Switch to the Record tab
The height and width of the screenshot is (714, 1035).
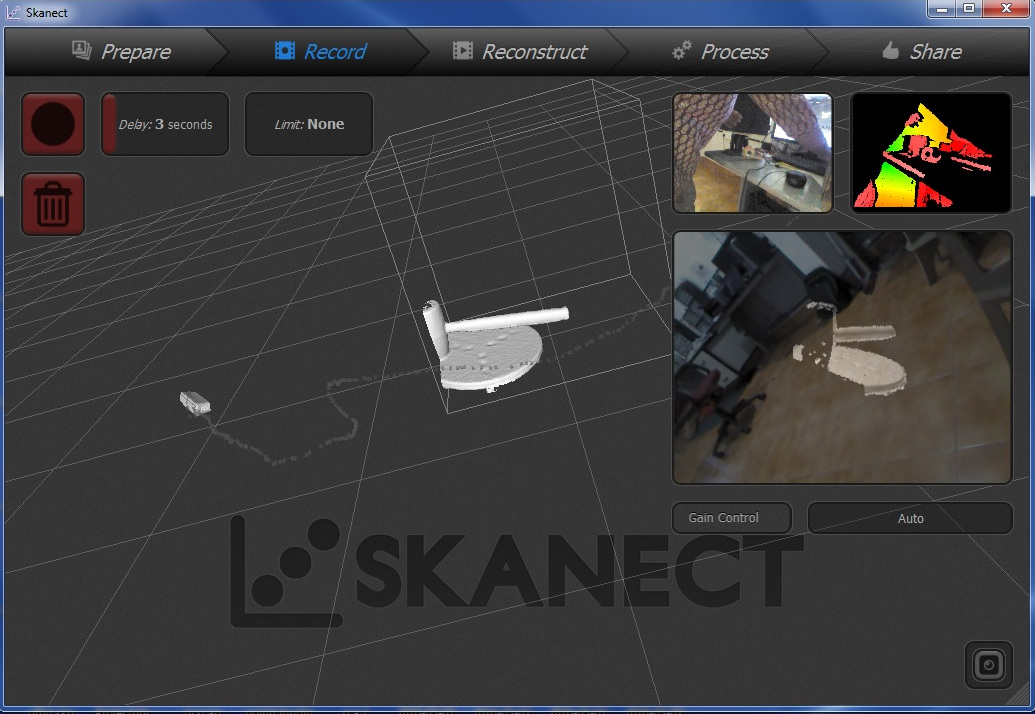(x=320, y=51)
